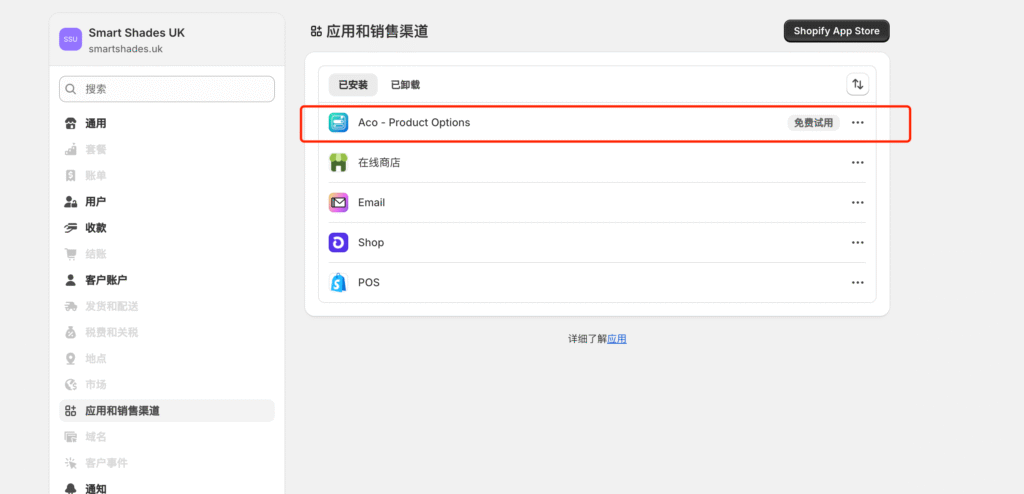Click the apps icon beside the page title
1024x494 pixels.
317,31
